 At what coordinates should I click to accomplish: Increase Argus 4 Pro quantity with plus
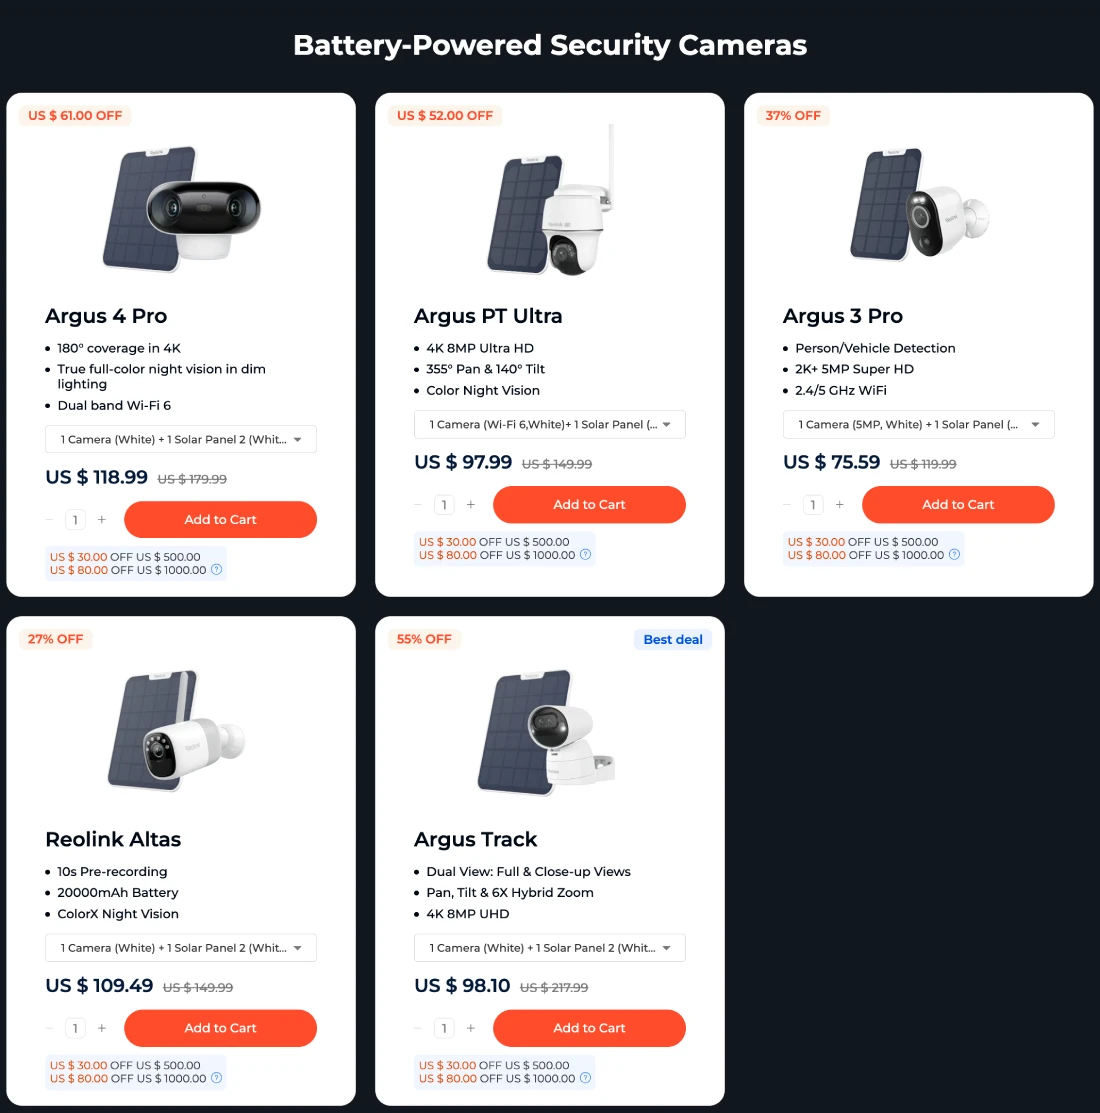pyautogui.click(x=102, y=520)
